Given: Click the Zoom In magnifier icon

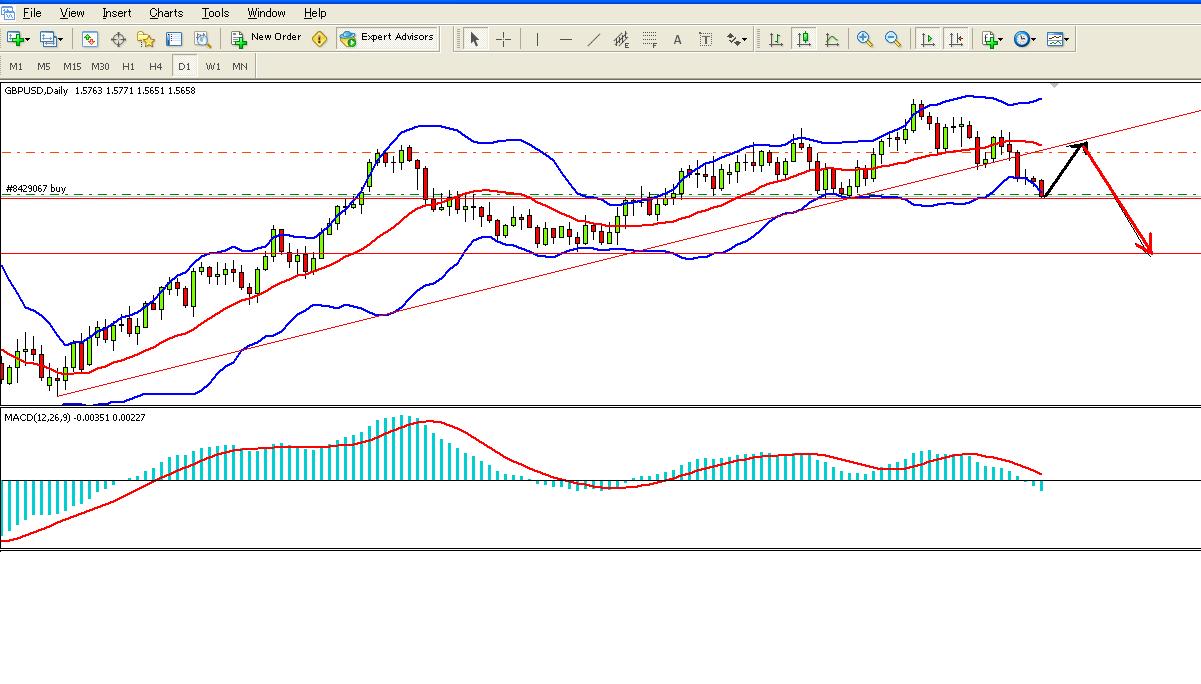Looking at the screenshot, I should point(865,39).
